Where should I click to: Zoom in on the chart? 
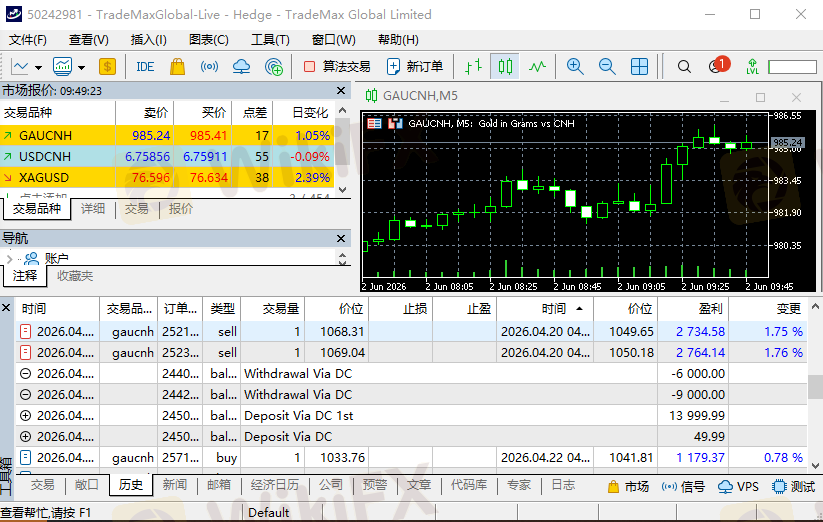tap(575, 67)
